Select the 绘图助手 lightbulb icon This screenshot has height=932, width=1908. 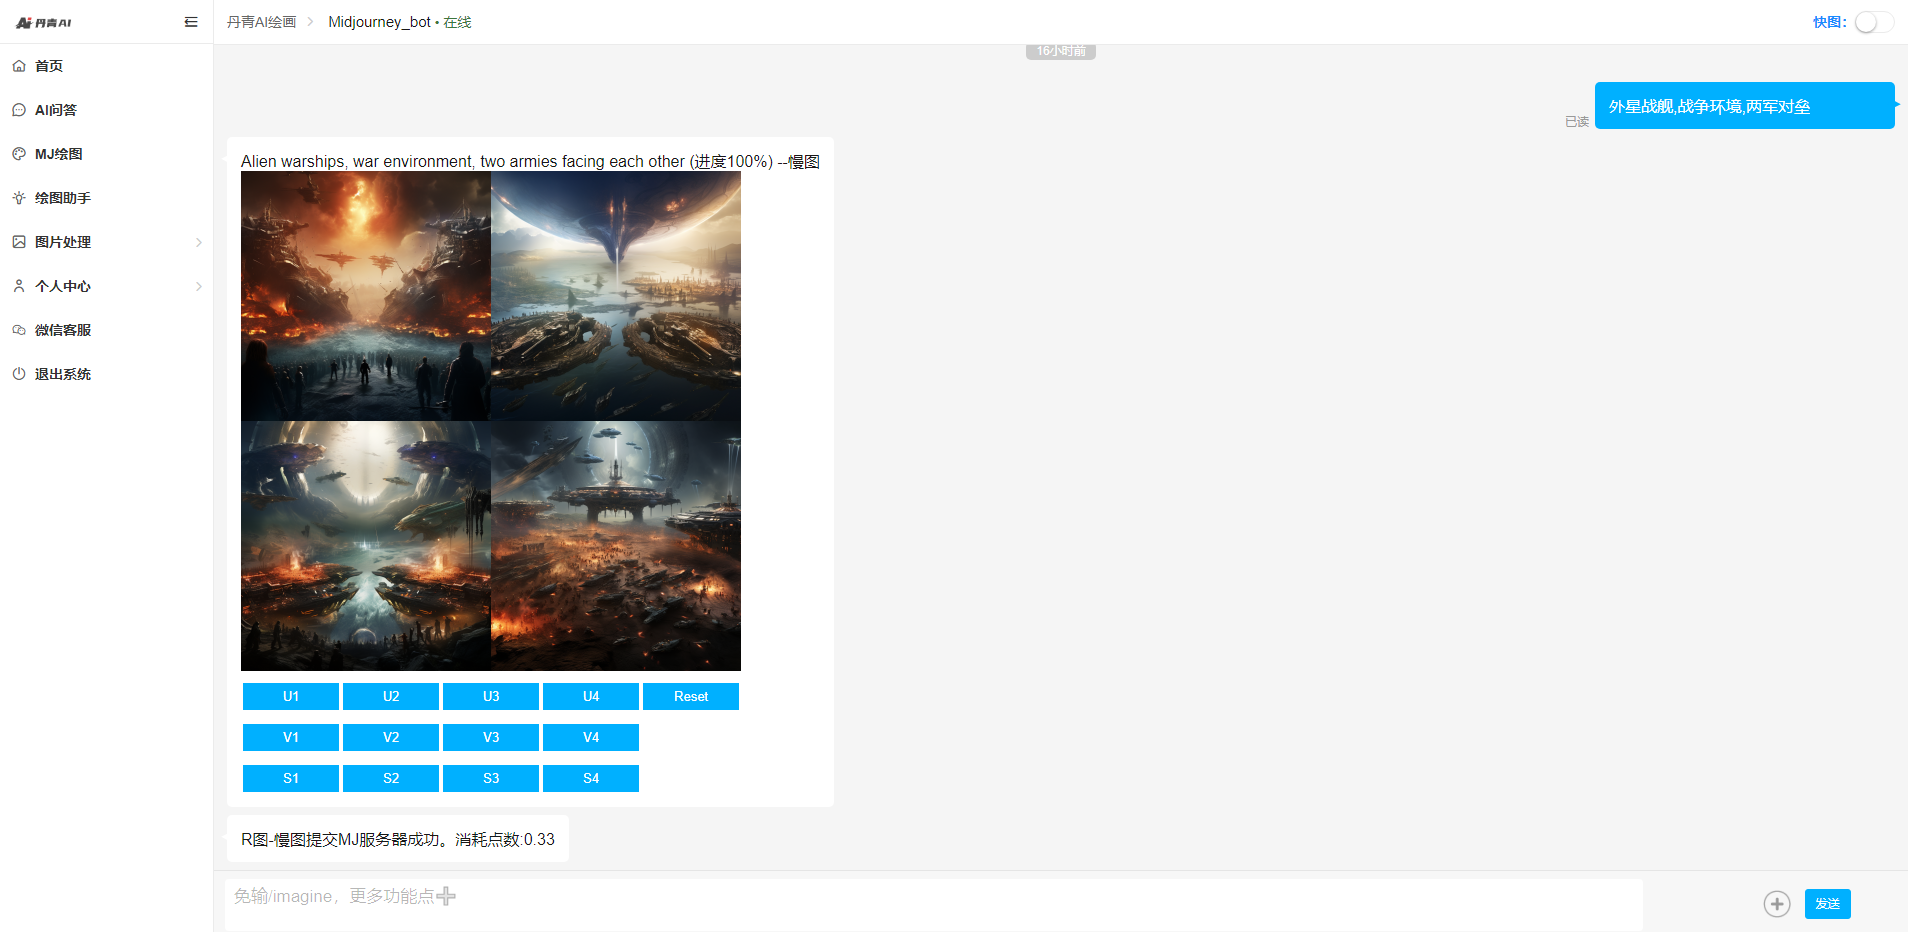(x=19, y=198)
